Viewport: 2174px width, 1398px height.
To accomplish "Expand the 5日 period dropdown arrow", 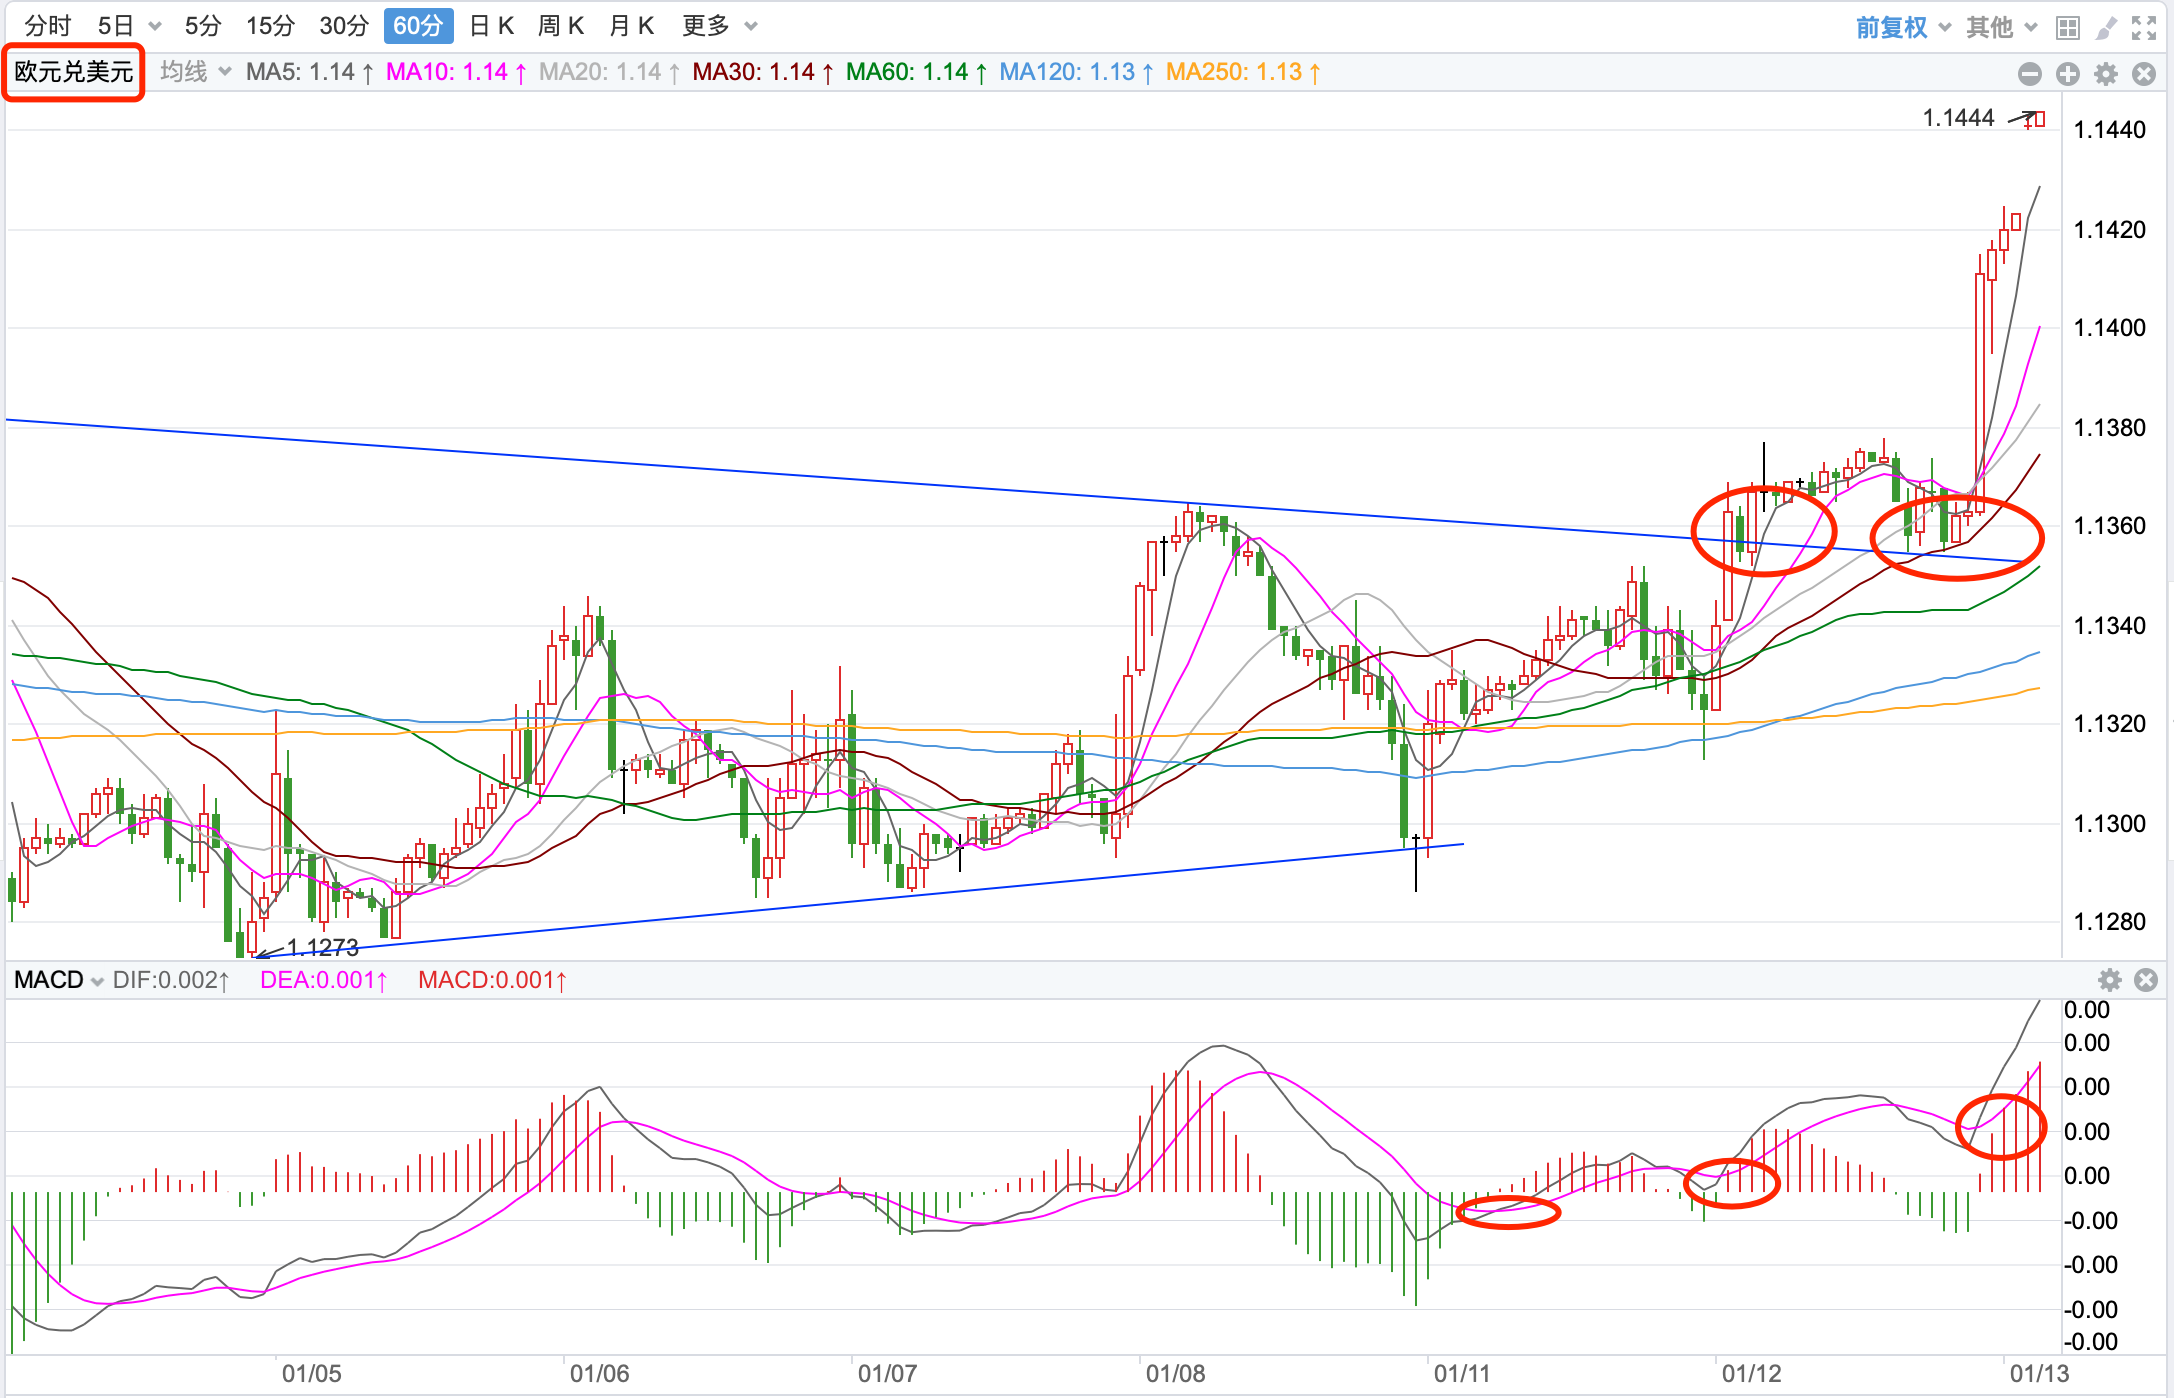I will pos(155,27).
